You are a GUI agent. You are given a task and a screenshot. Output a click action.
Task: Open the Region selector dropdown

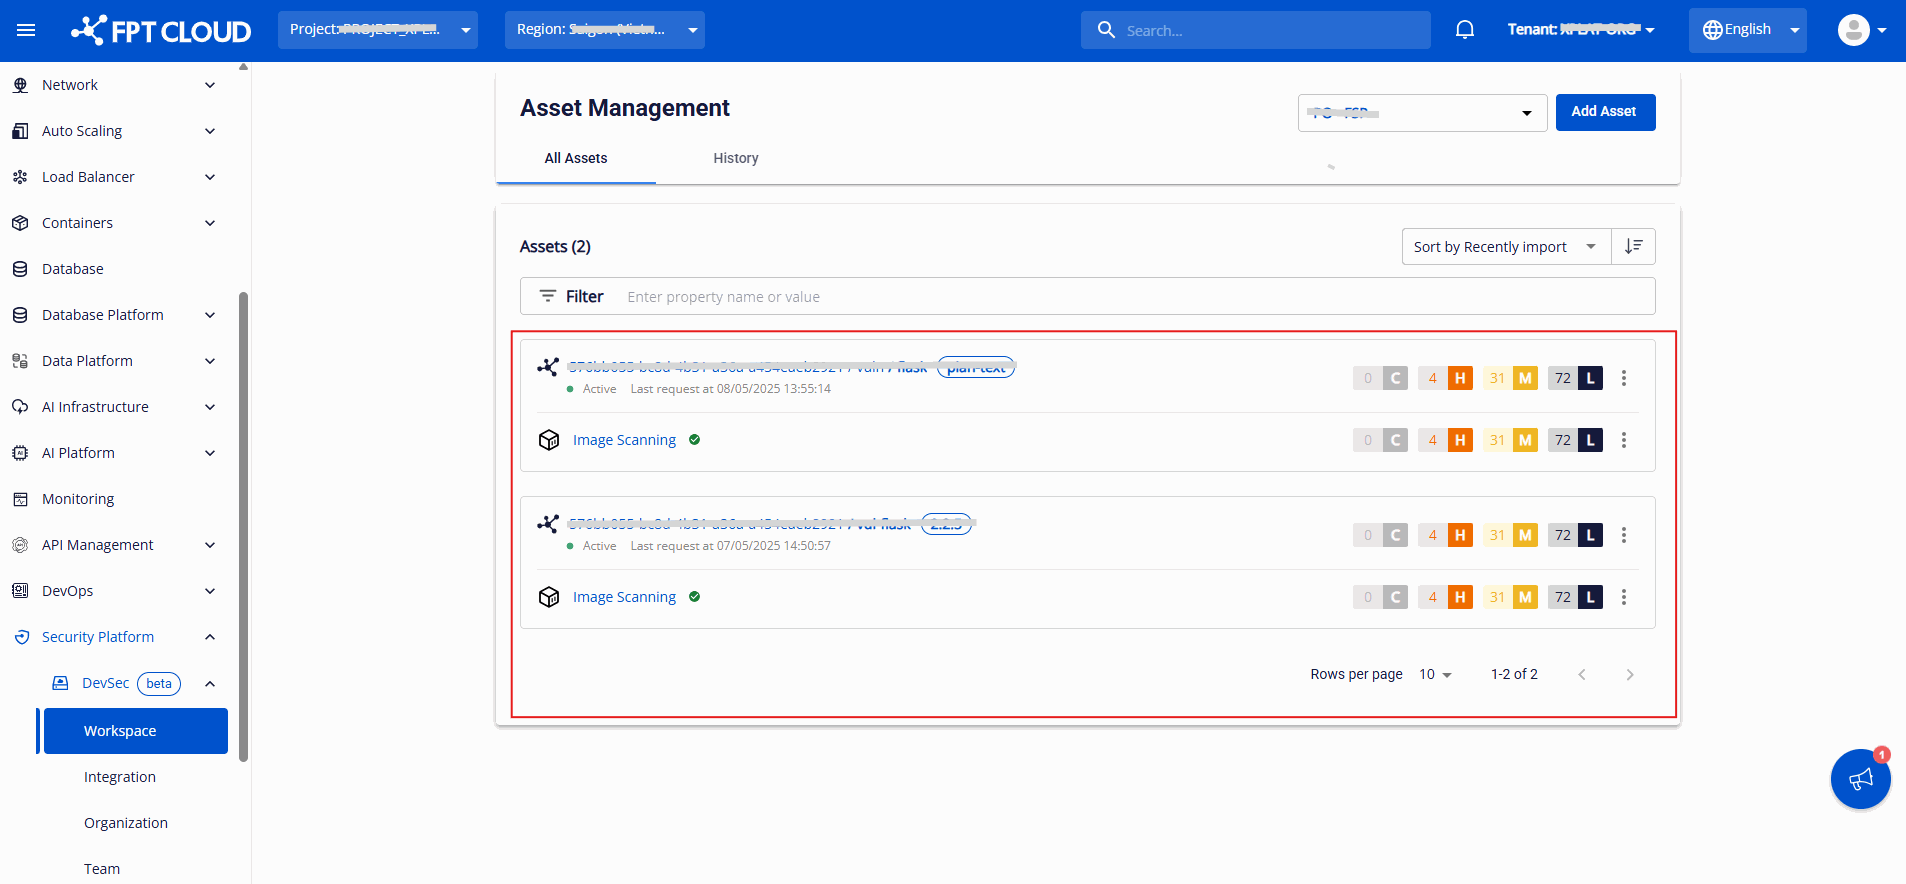pos(605,30)
